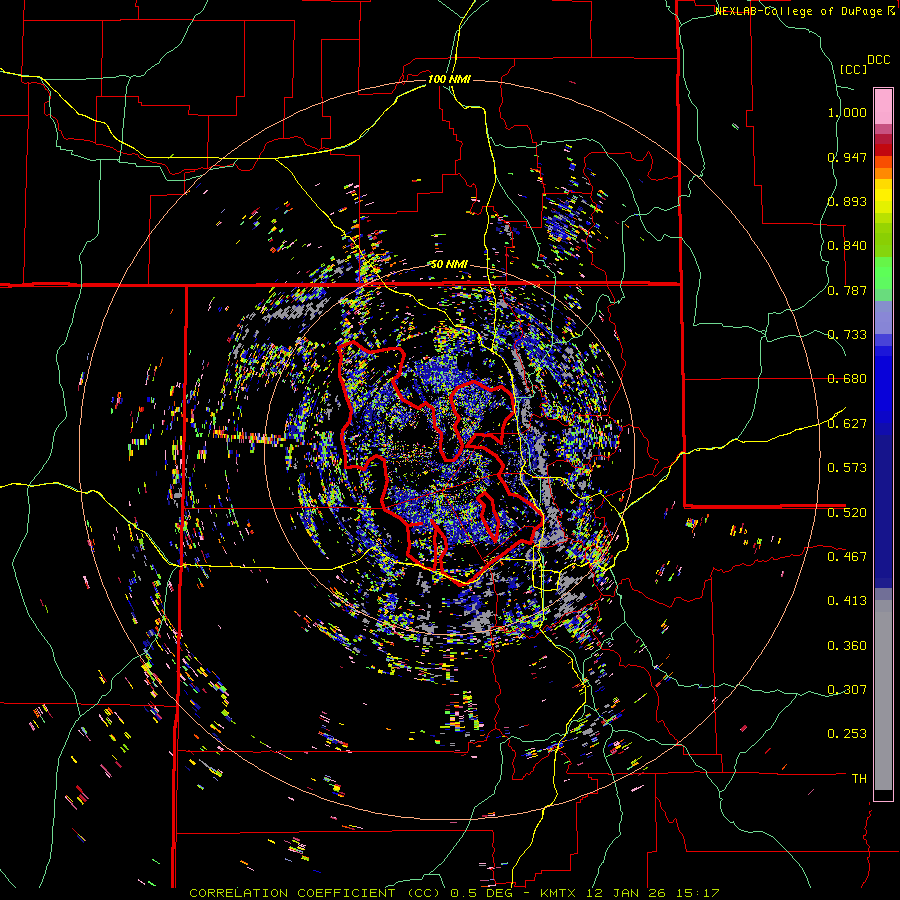Click the 0.520 color scale value

[x=847, y=513]
